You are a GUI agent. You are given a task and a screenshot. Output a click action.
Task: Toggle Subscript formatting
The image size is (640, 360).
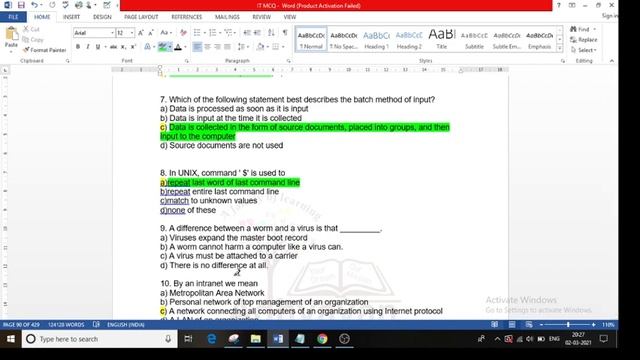point(123,47)
